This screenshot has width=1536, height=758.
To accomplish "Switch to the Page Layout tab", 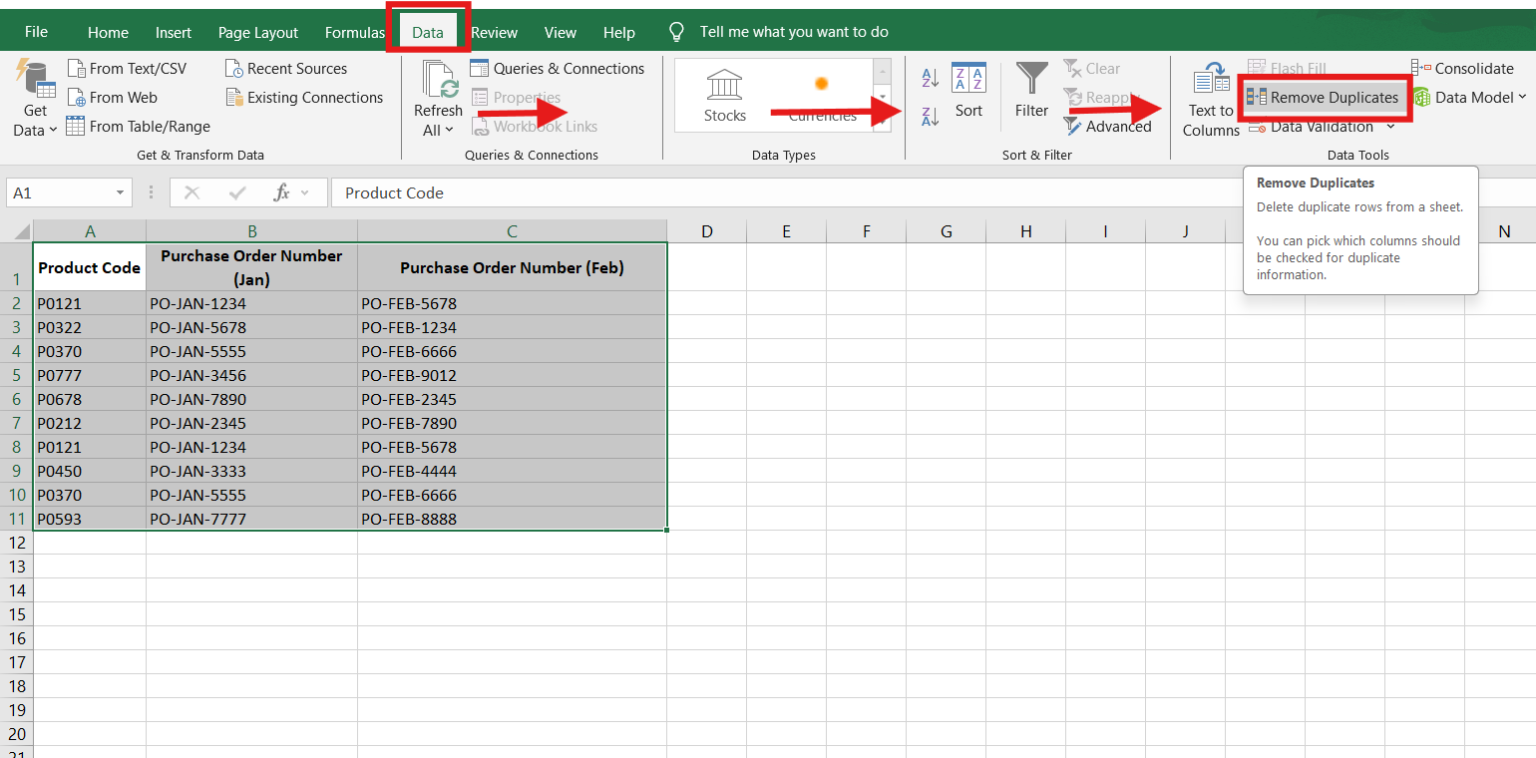I will 258,31.
